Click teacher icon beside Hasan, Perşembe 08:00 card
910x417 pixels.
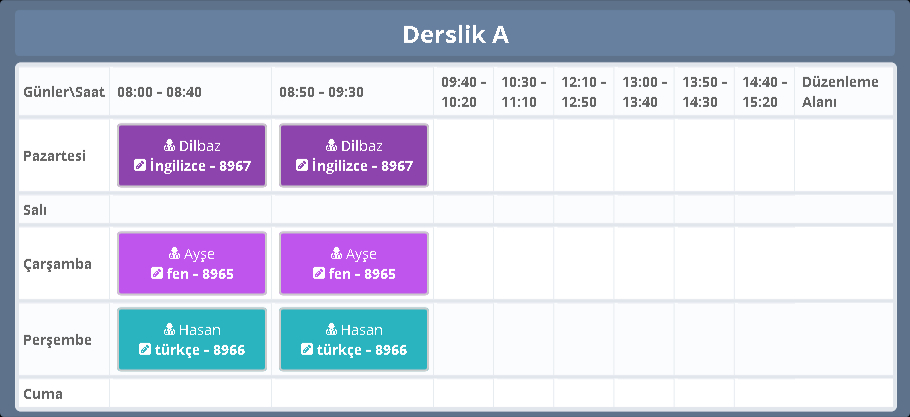pos(169,330)
